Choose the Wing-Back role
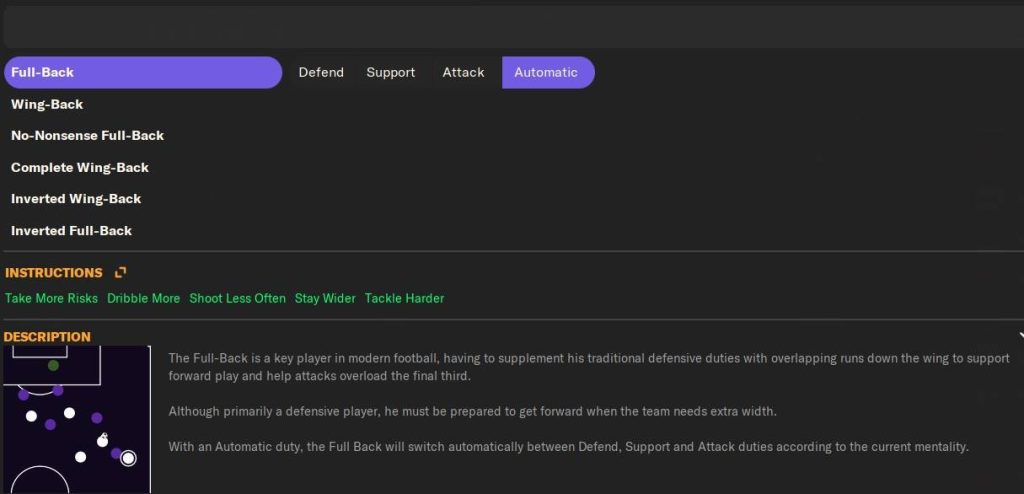Viewport: 1024px width, 494px height. coord(47,104)
